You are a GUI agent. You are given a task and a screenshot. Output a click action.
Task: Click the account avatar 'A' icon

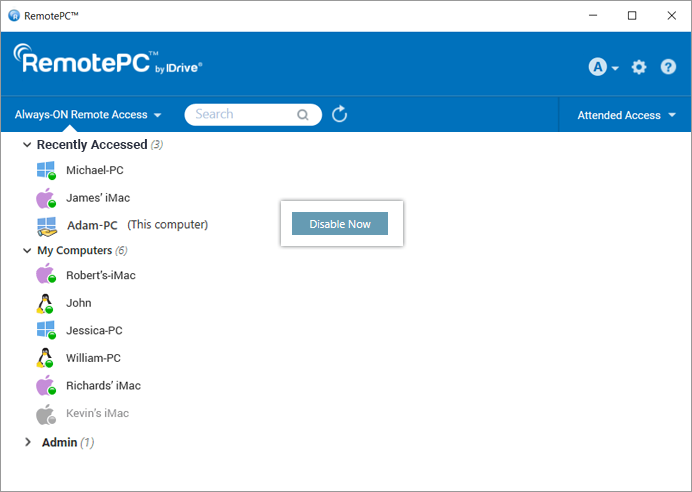click(598, 67)
